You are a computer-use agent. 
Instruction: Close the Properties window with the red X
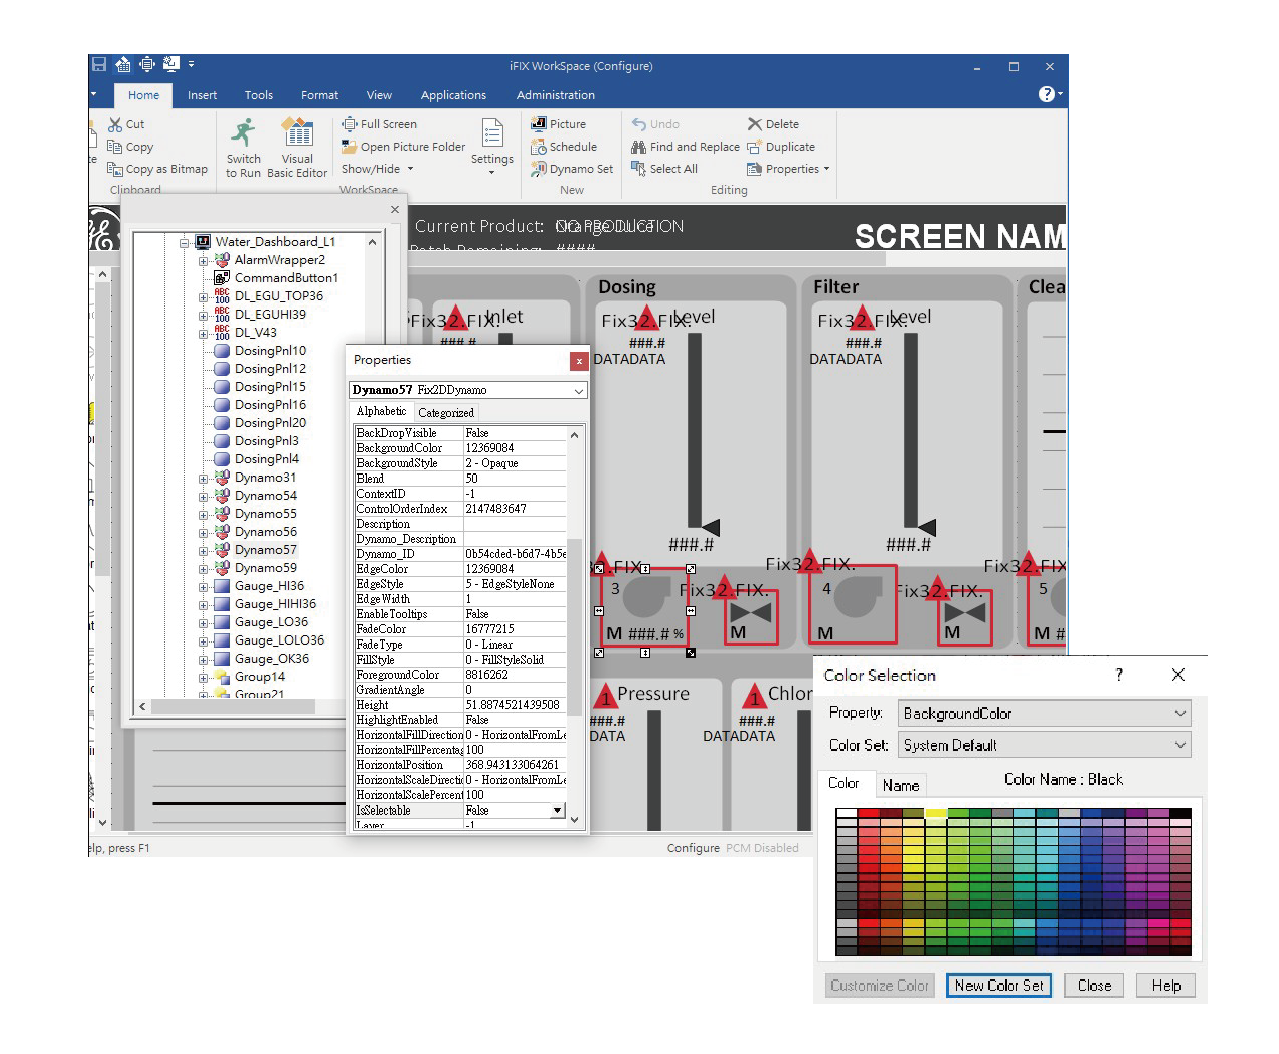tap(579, 361)
